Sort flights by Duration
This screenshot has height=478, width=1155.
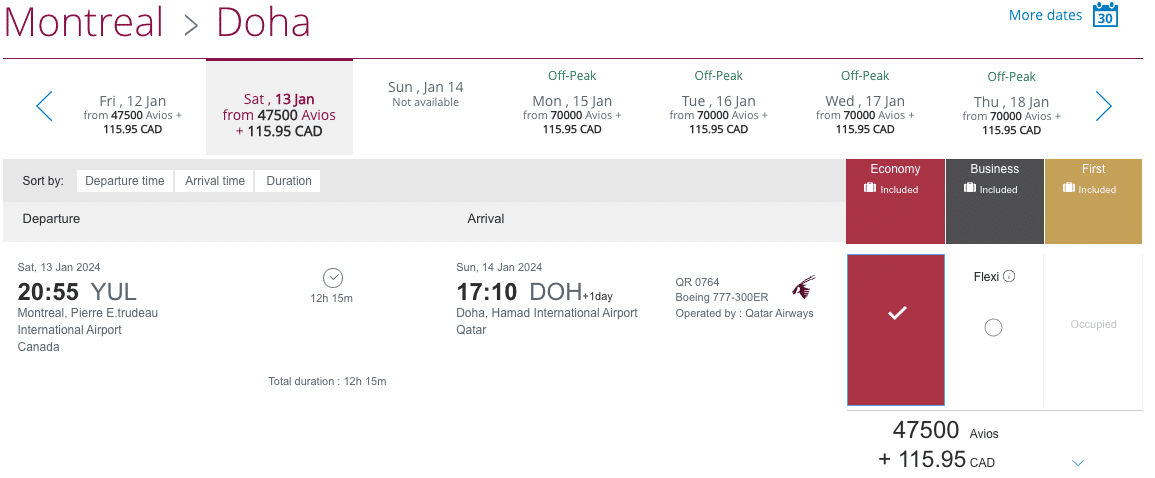coord(289,181)
